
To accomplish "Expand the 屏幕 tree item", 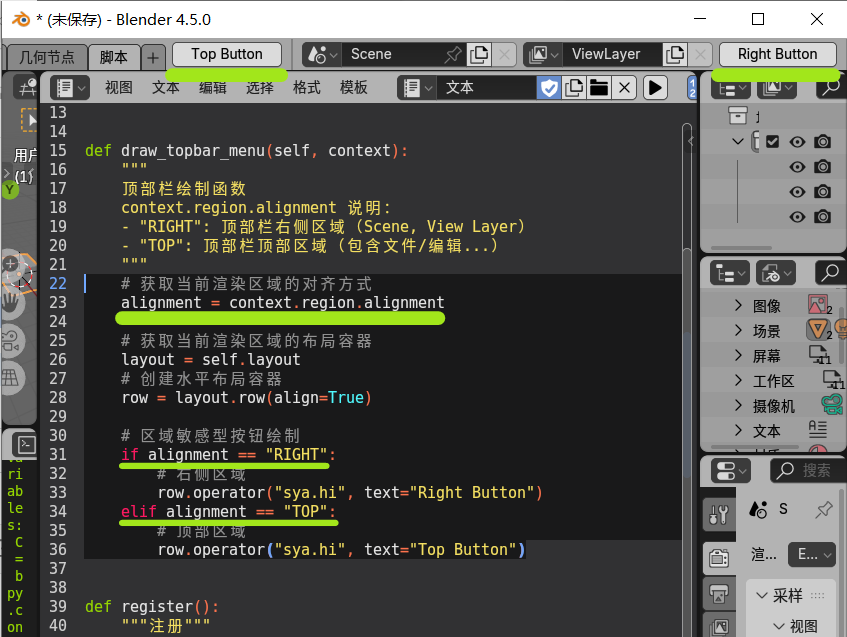I will (x=738, y=355).
